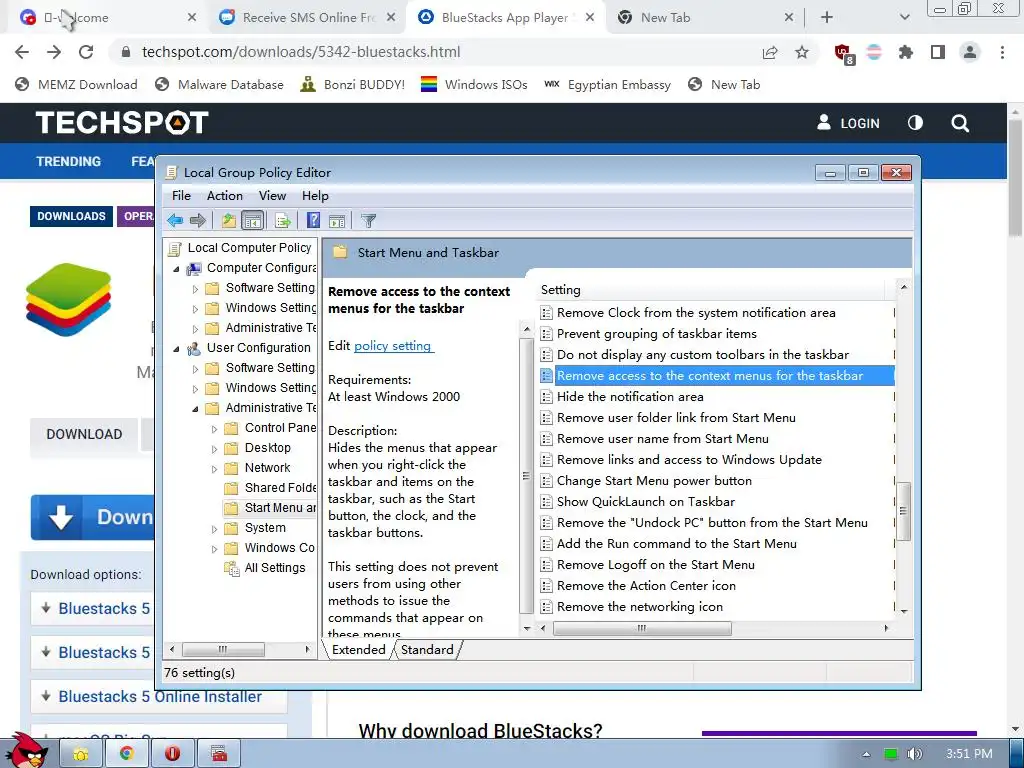
Task: Click the Export List toolbar icon
Action: (x=283, y=221)
